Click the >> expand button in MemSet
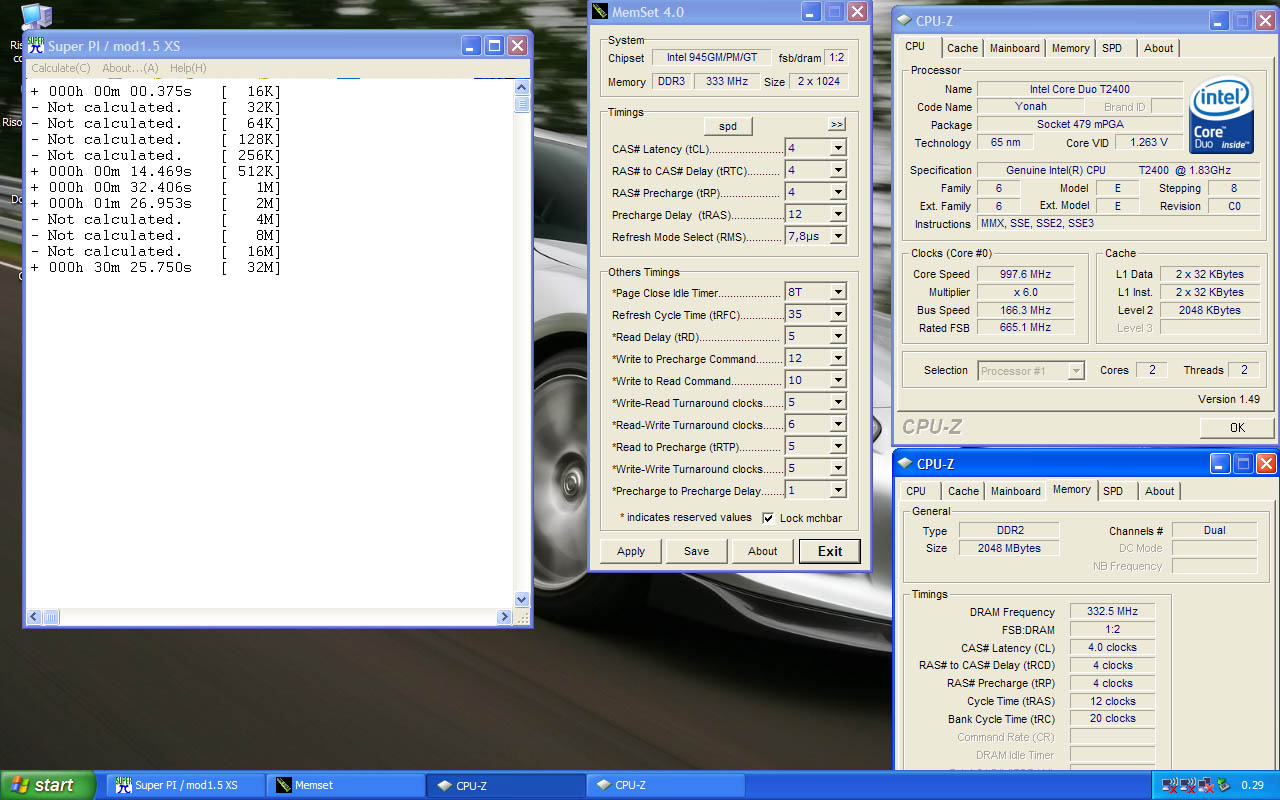Screen dimensions: 1280x800 click(837, 125)
